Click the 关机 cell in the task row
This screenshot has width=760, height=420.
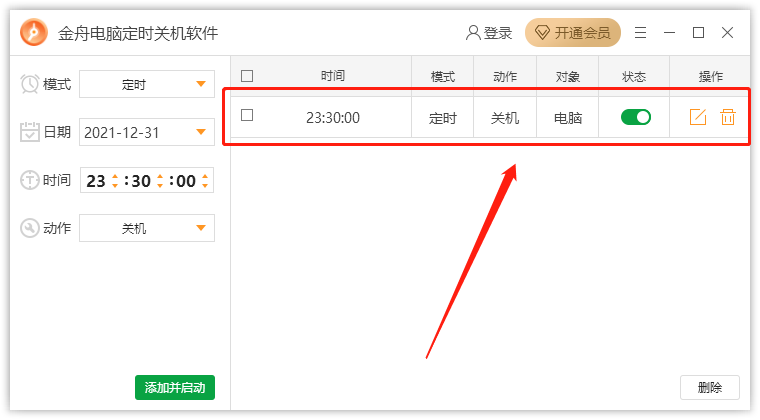tap(505, 118)
